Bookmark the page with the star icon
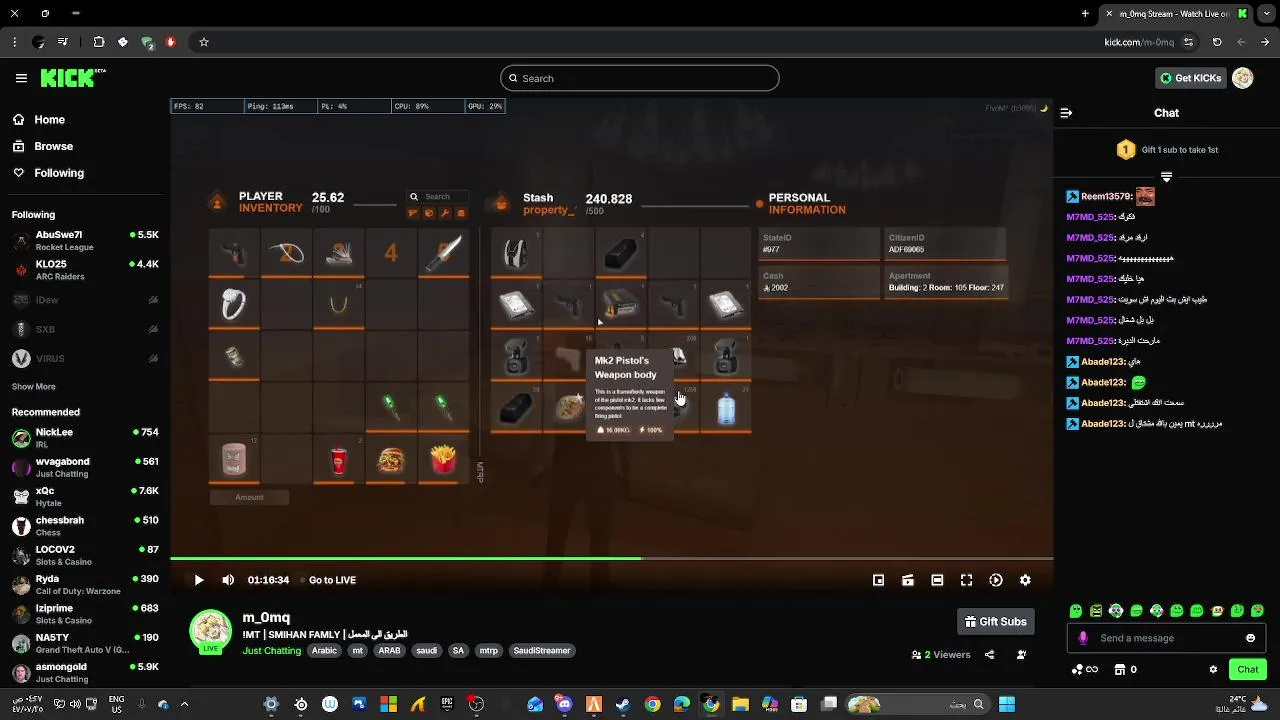Viewport: 1280px width, 720px height. tap(204, 42)
